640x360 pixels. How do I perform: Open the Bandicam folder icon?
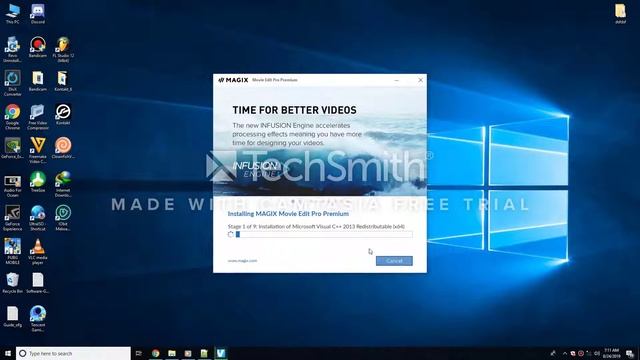[38, 81]
